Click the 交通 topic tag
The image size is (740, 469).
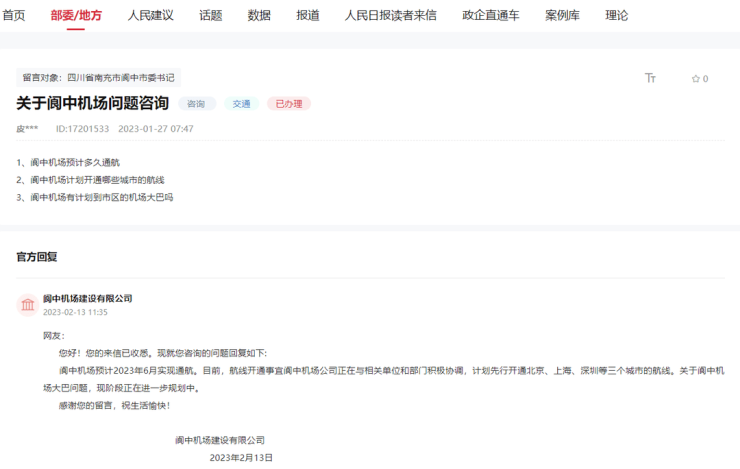tap(242, 104)
